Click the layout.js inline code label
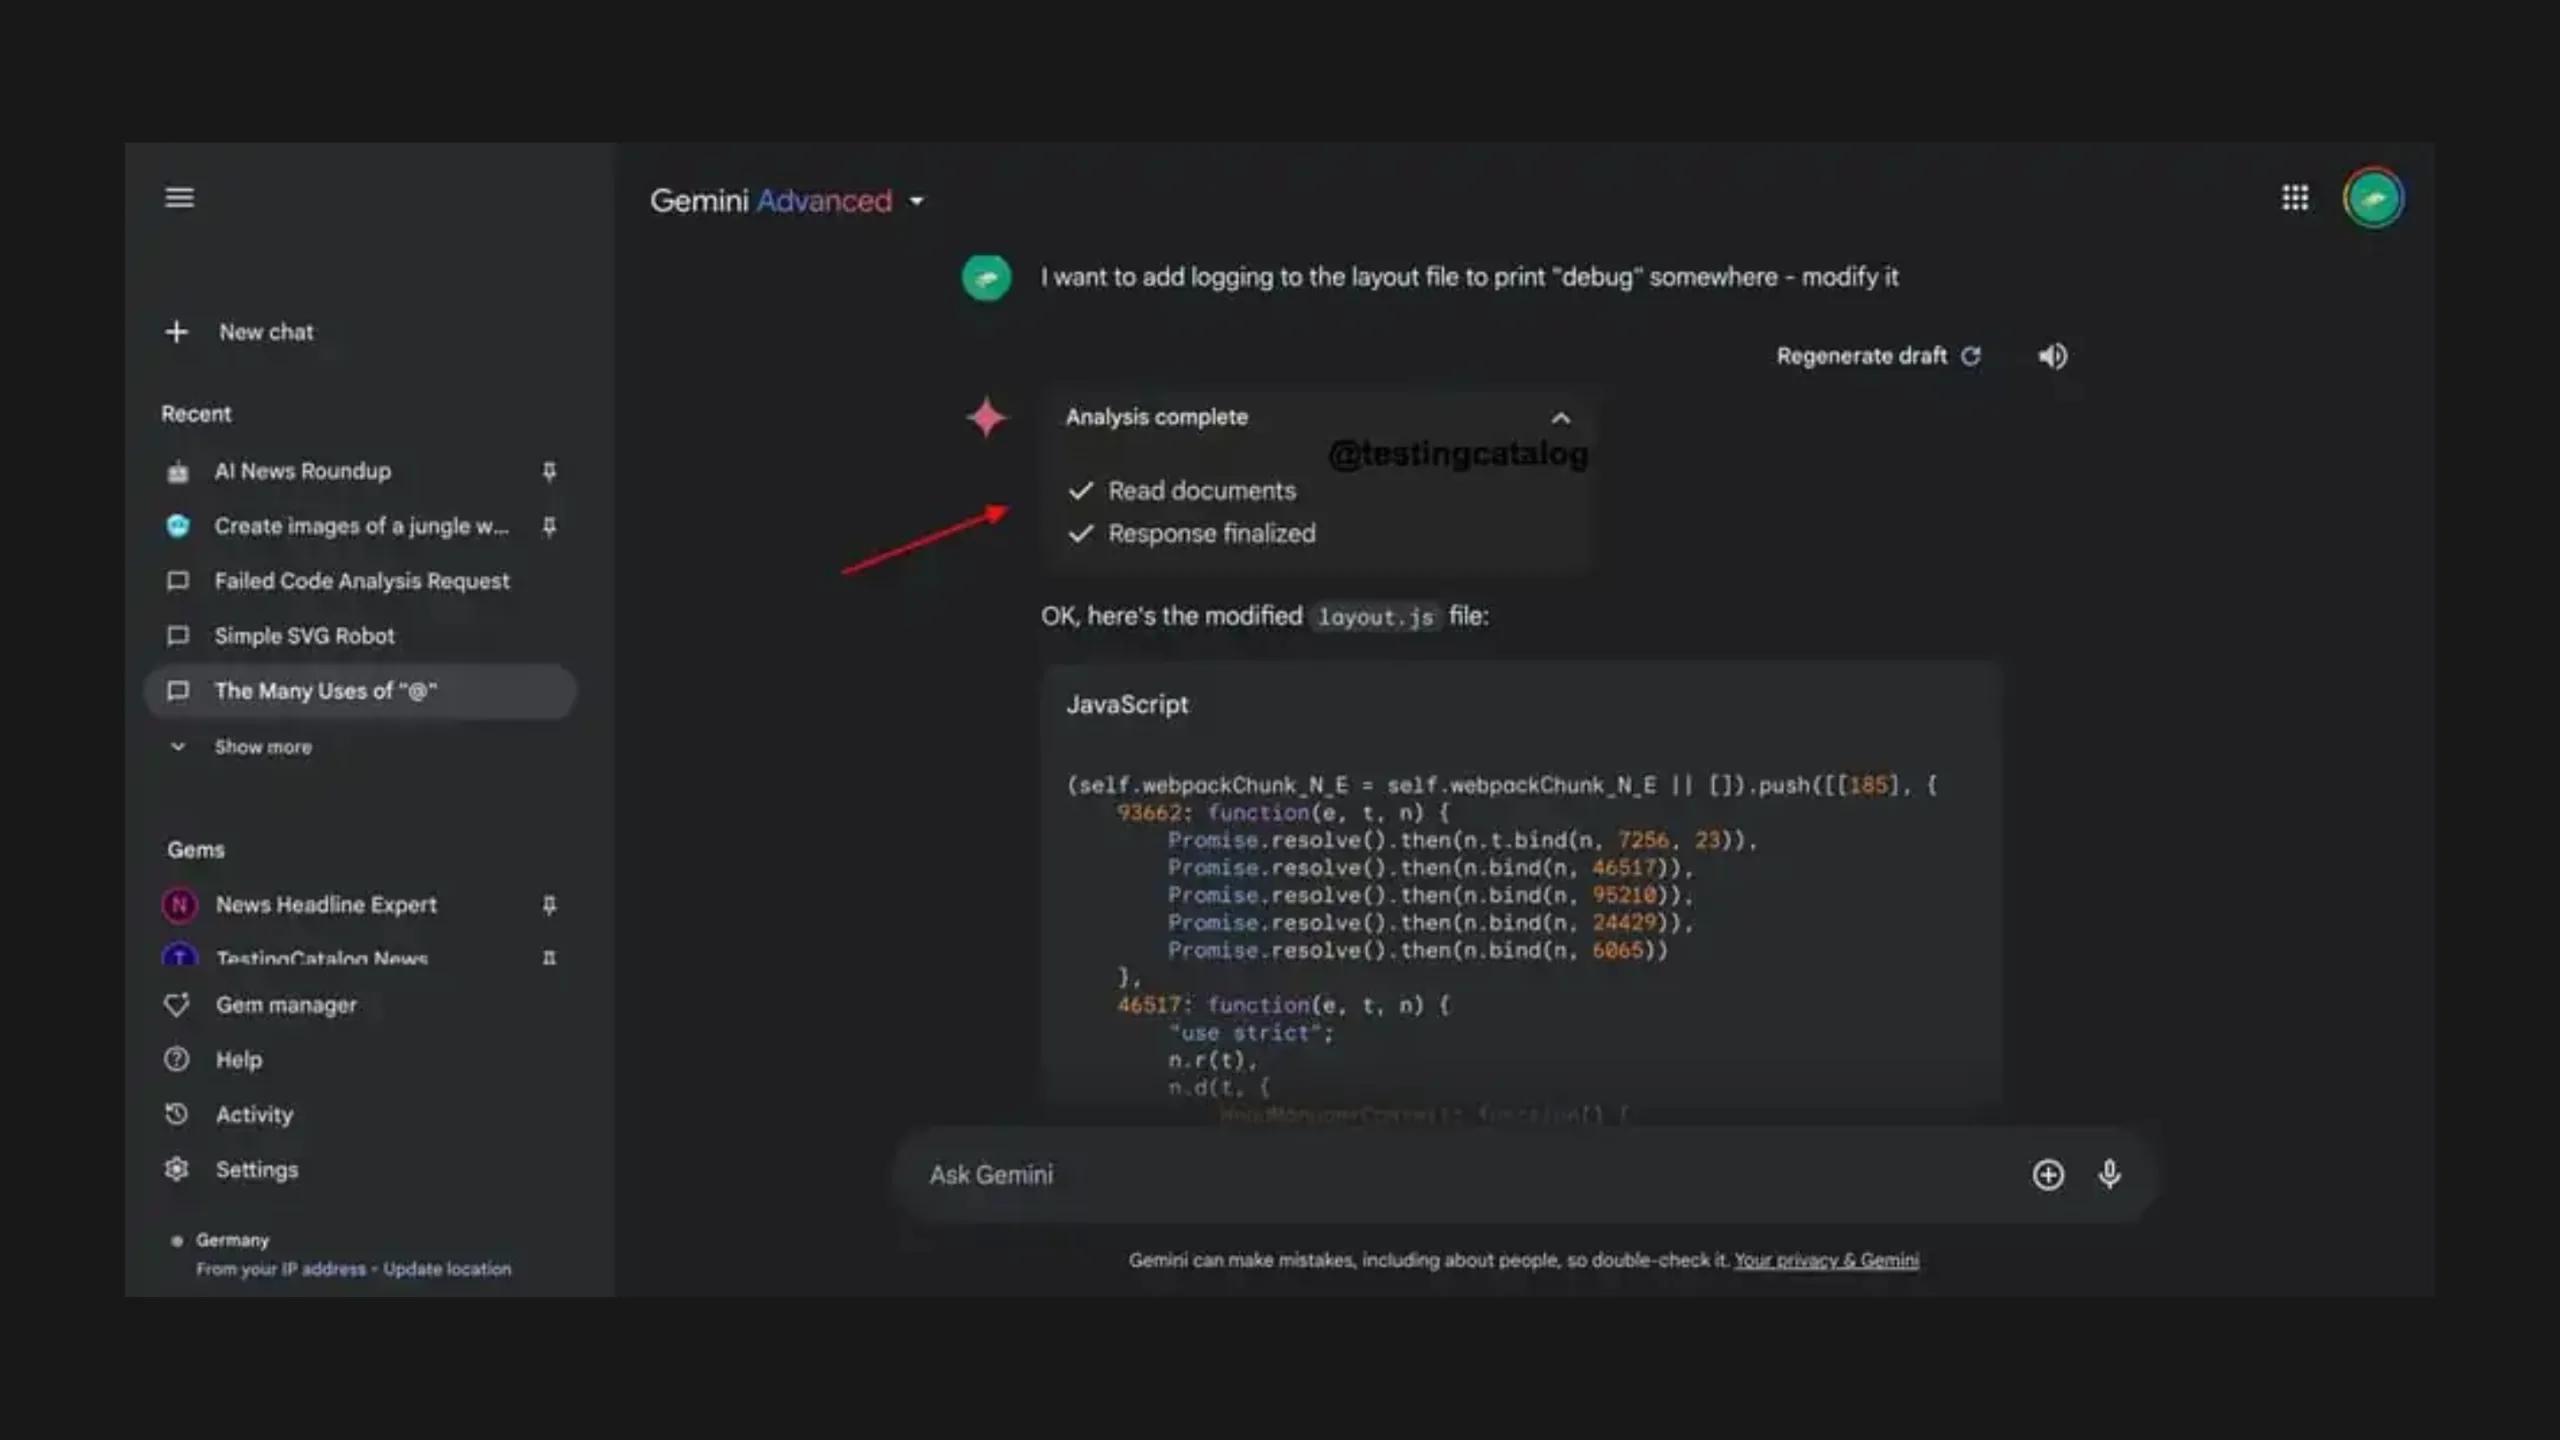The height and width of the screenshot is (1440, 2560). point(1375,617)
